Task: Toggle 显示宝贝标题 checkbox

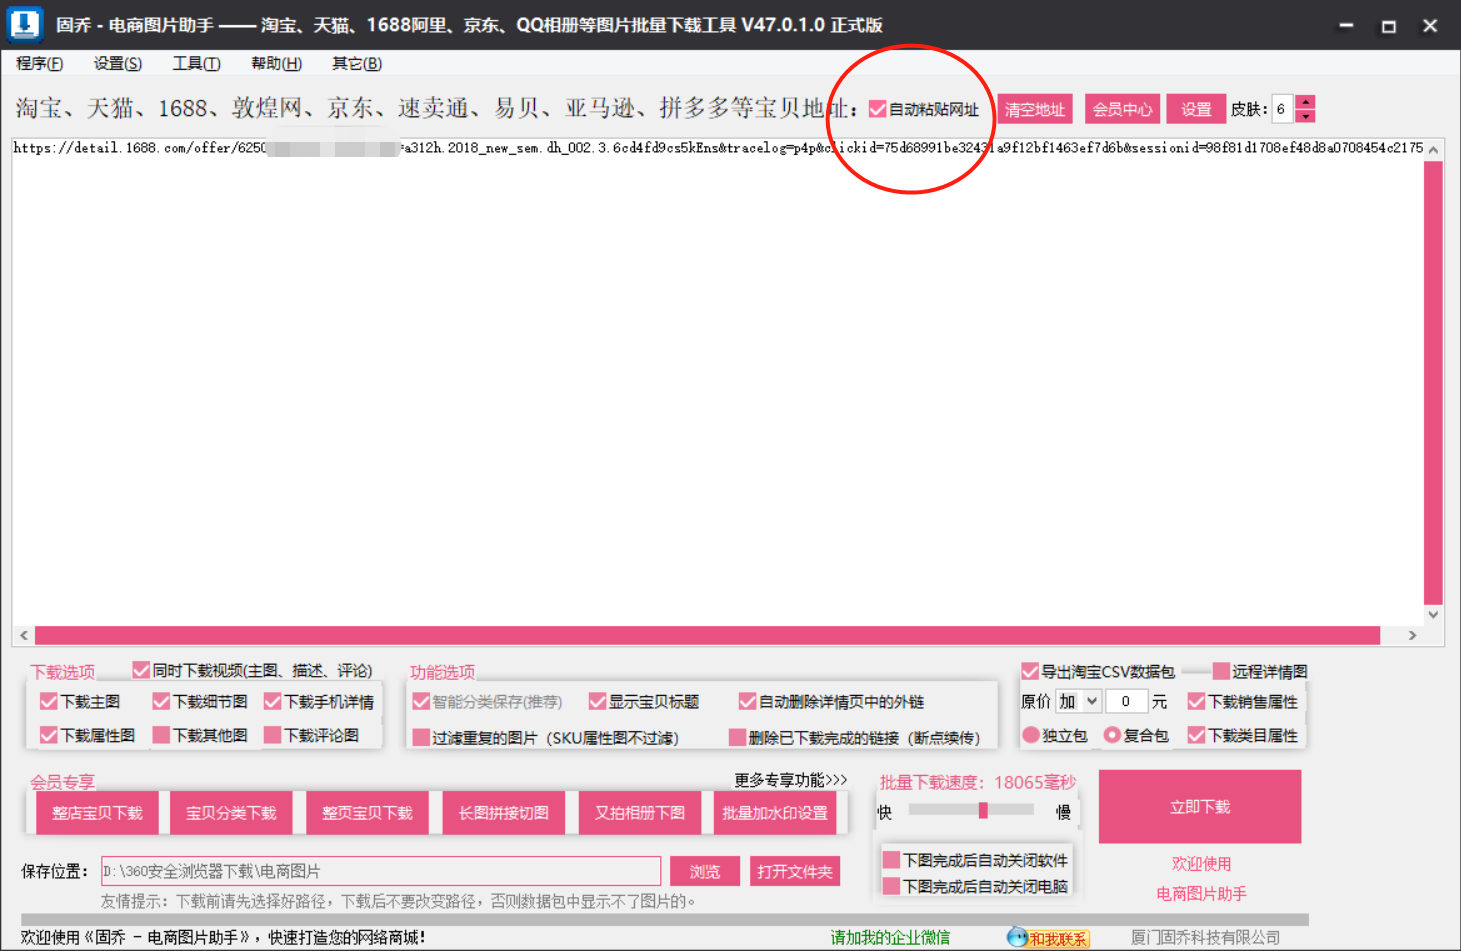Action: [x=597, y=702]
